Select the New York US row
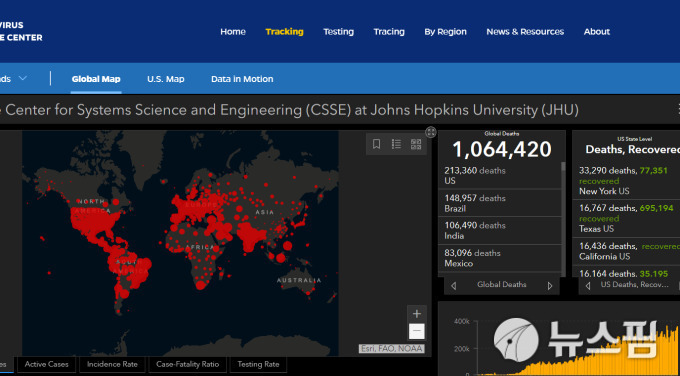680x376 pixels. coord(626,180)
